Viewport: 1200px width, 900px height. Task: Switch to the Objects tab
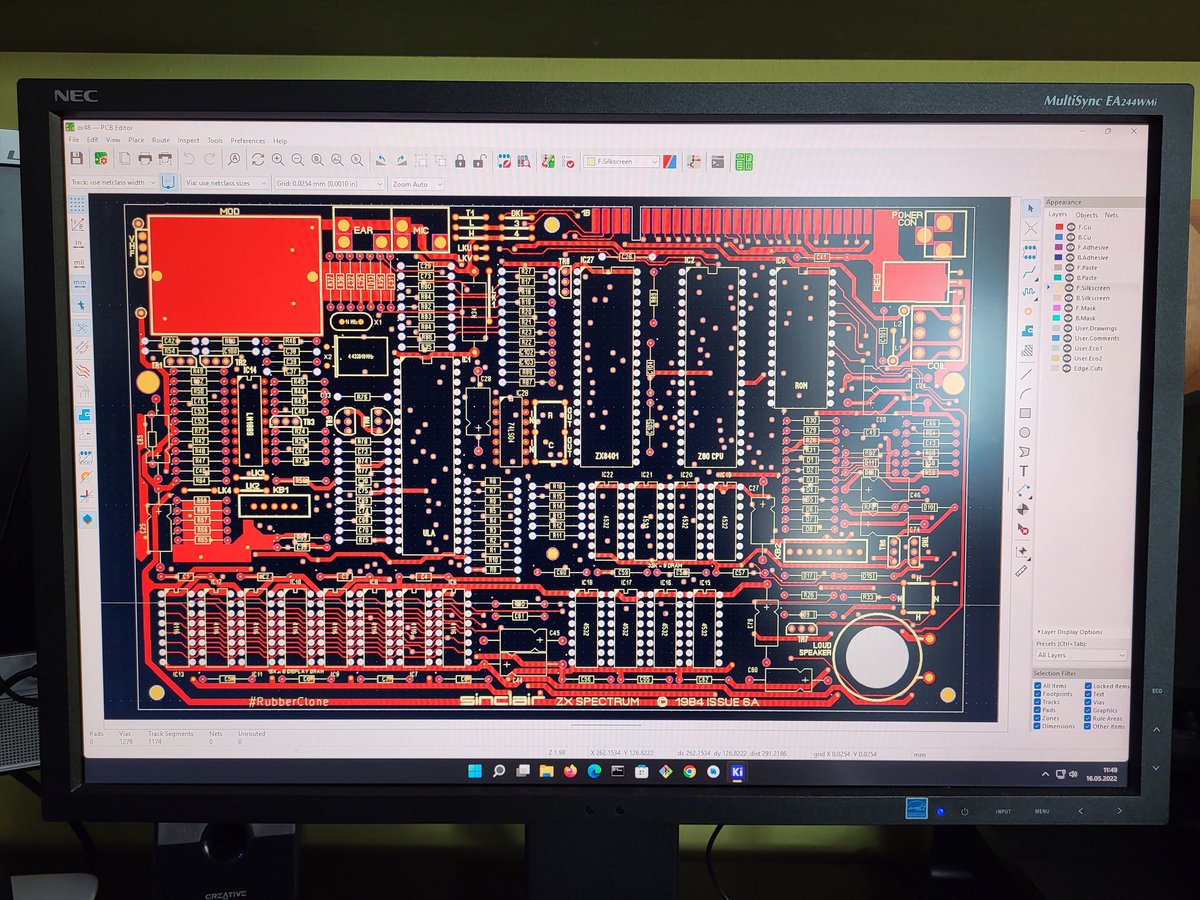tap(1087, 215)
